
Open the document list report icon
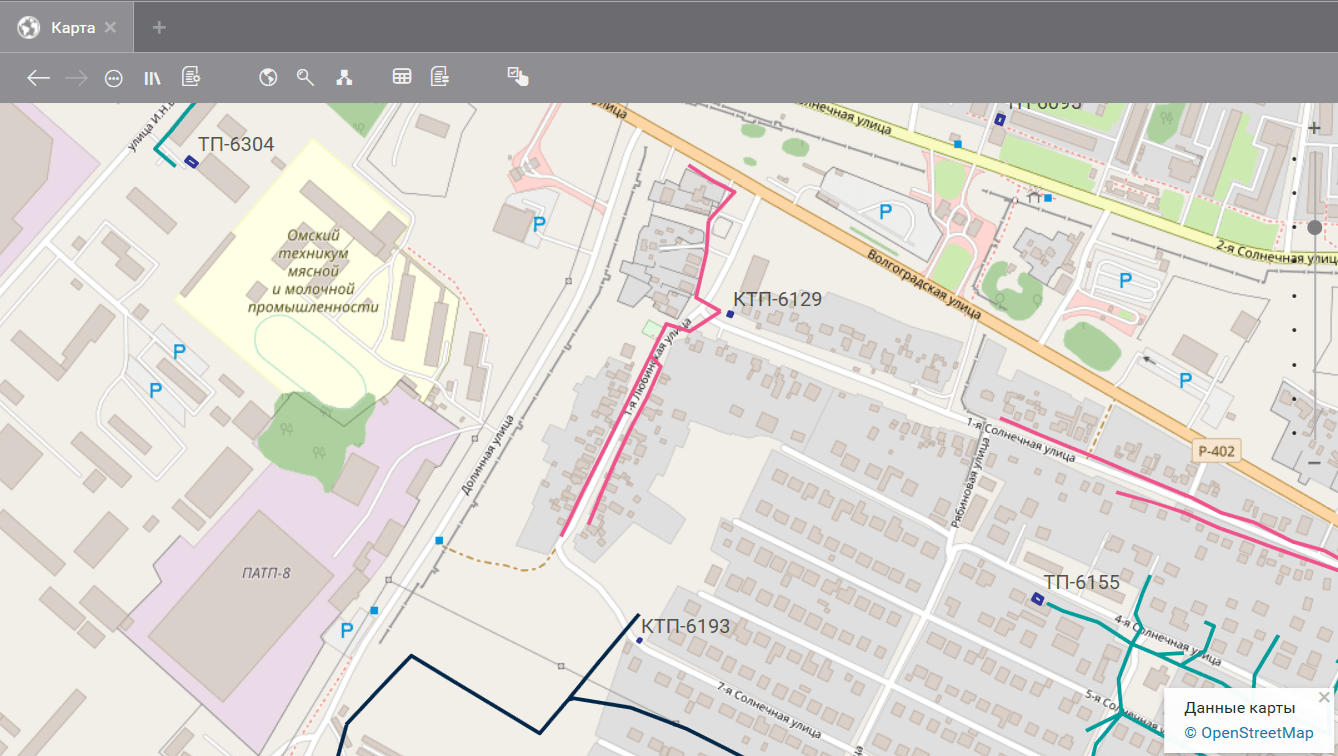coord(440,77)
